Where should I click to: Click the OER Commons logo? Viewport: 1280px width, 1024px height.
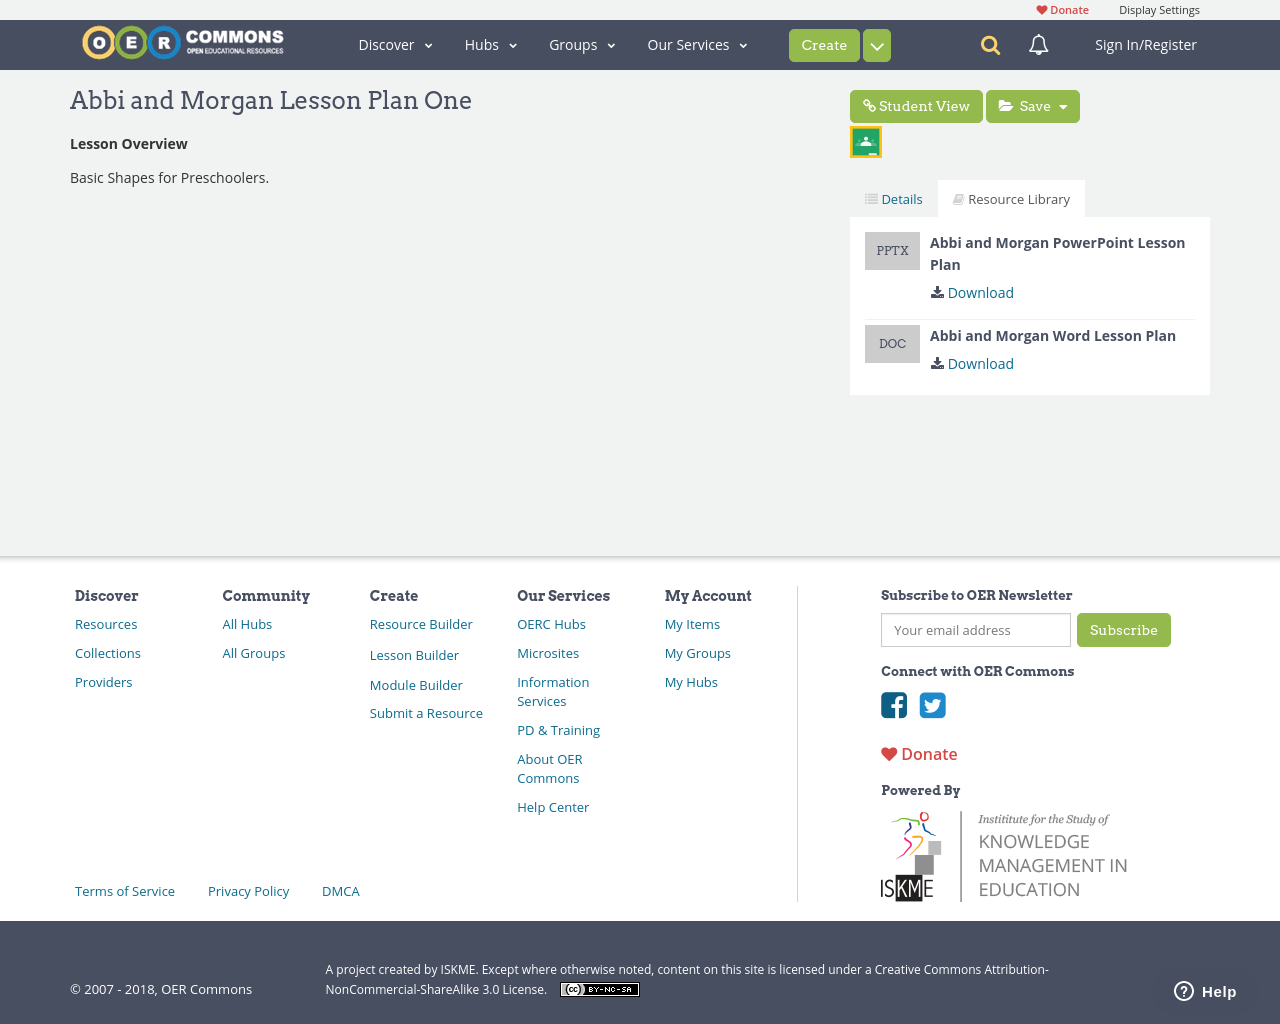182,41
